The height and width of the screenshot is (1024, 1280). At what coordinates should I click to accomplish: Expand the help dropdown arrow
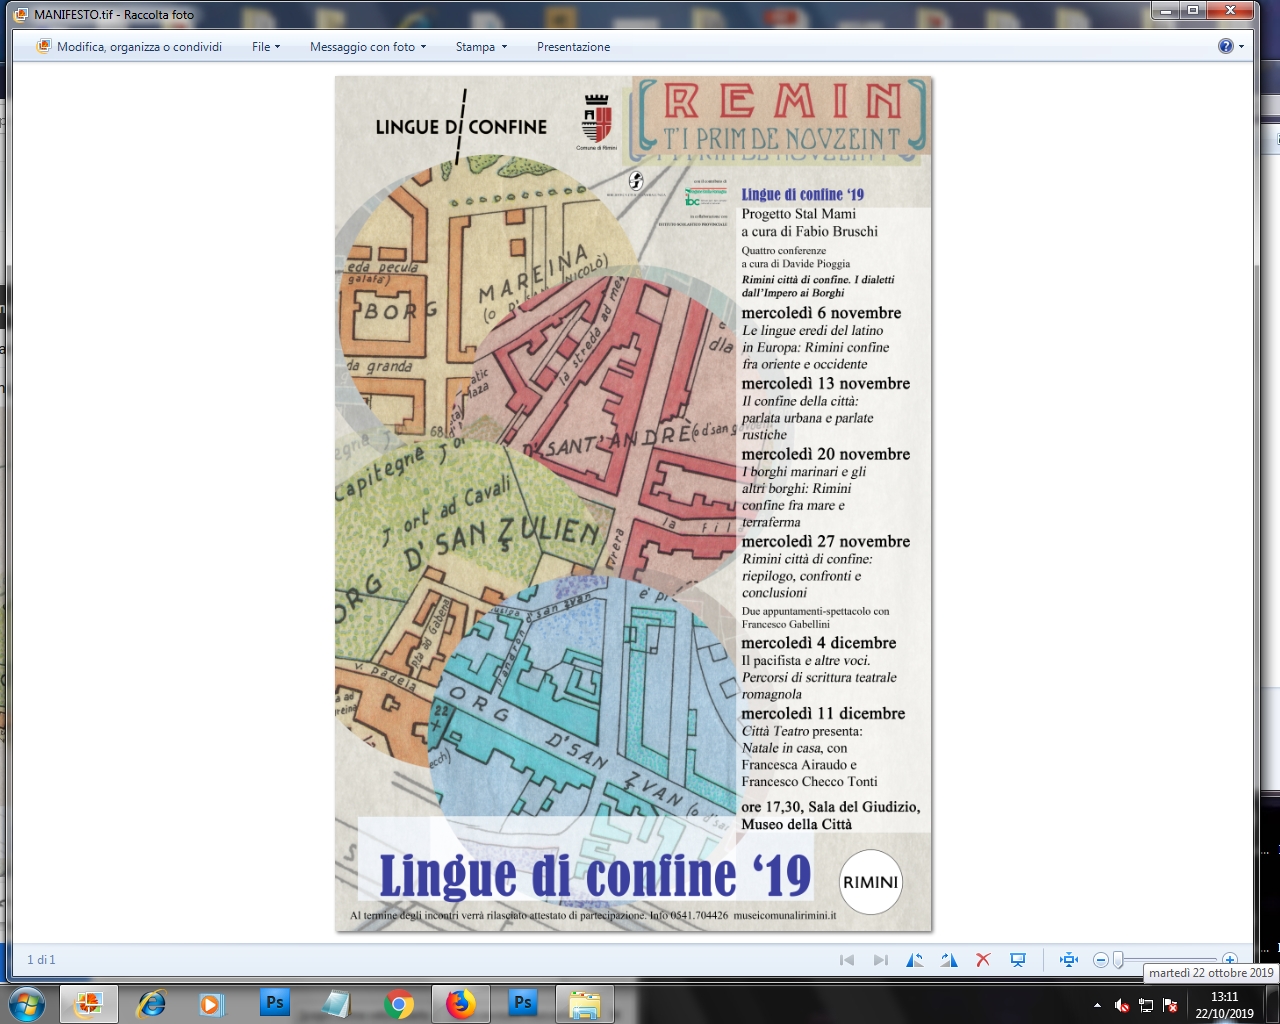pos(1242,46)
